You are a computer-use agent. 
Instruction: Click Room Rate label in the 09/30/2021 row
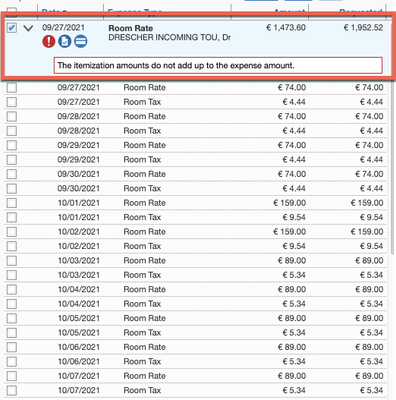point(145,174)
